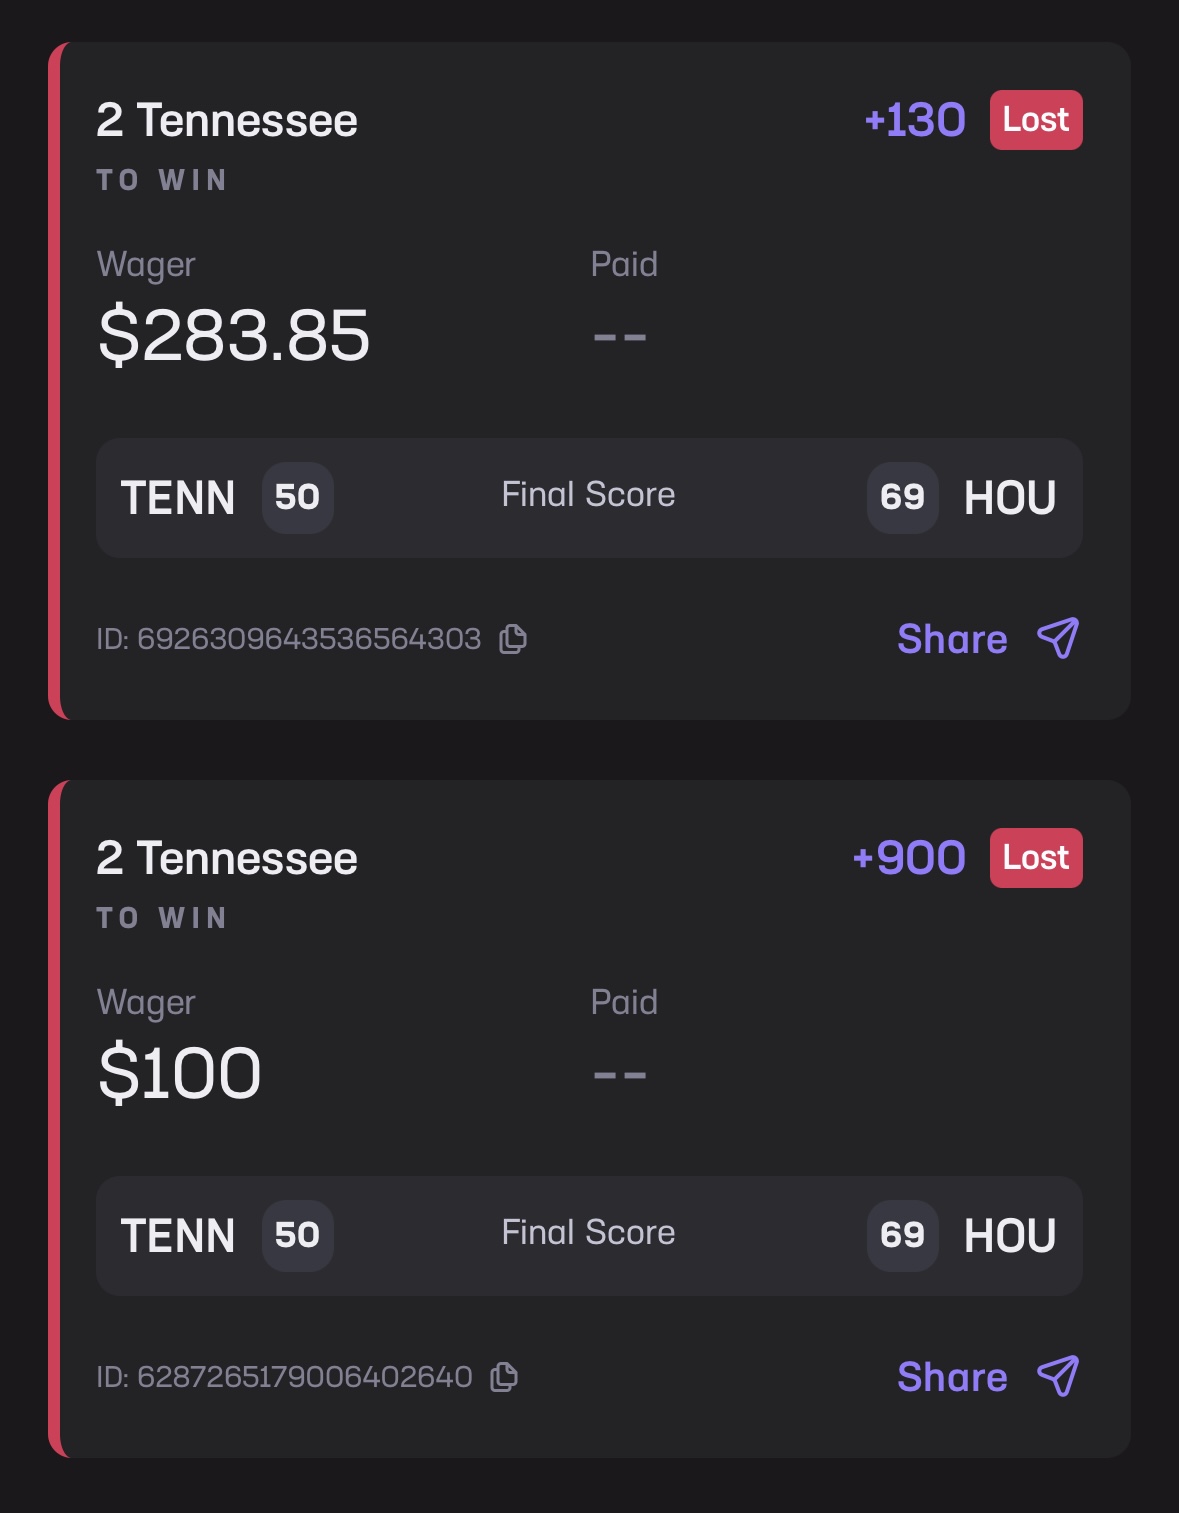The height and width of the screenshot is (1513, 1179).
Task: Copy bet ID ending in 402640
Action: (x=504, y=1377)
